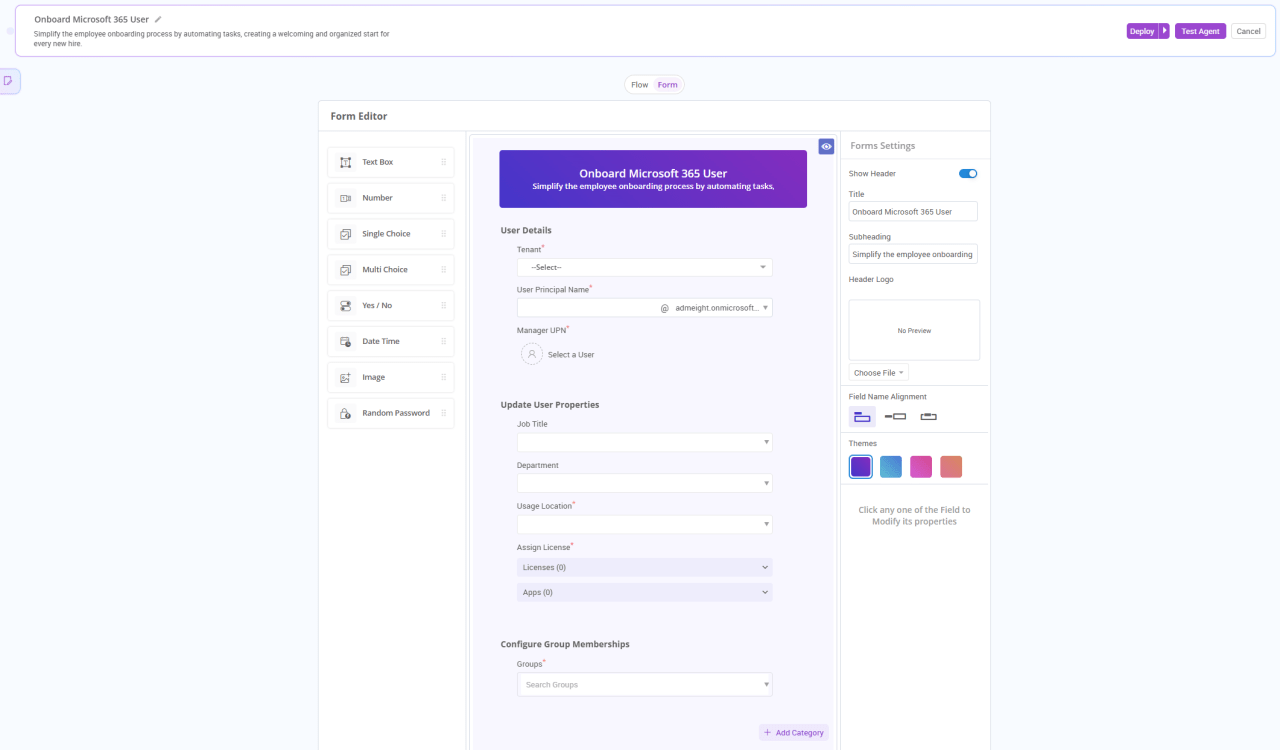Select the Number field icon
Viewport: 1280px width, 750px height.
[346, 198]
